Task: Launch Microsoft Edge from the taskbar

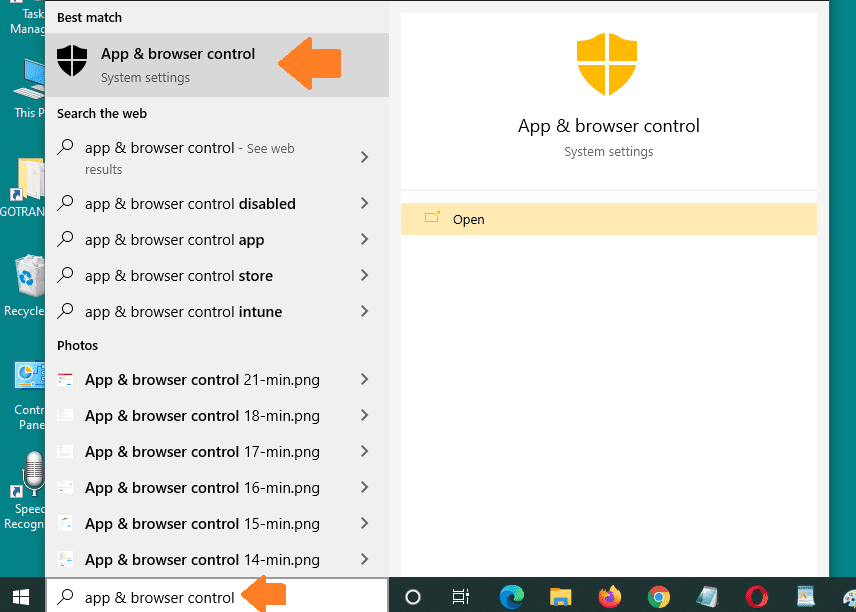Action: pyautogui.click(x=511, y=597)
